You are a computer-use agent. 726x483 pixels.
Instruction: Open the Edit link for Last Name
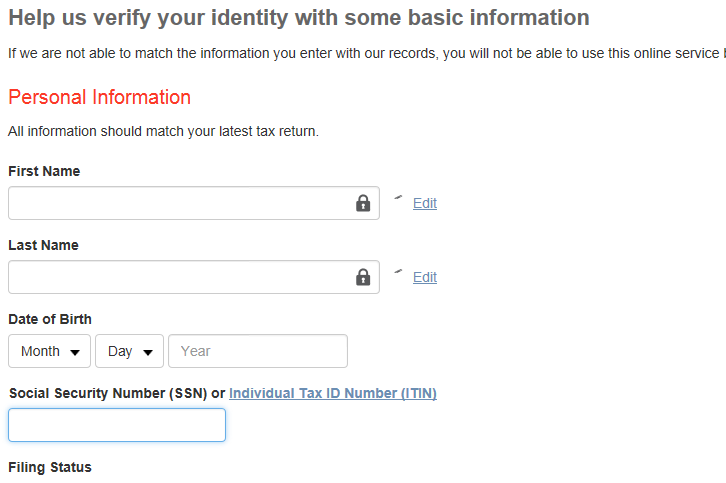425,277
